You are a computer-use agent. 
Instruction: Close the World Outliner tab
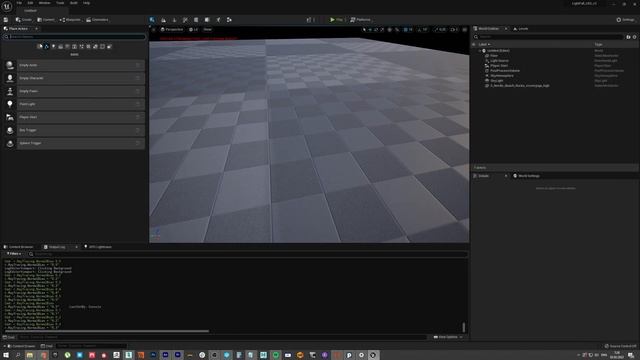(x=506, y=29)
